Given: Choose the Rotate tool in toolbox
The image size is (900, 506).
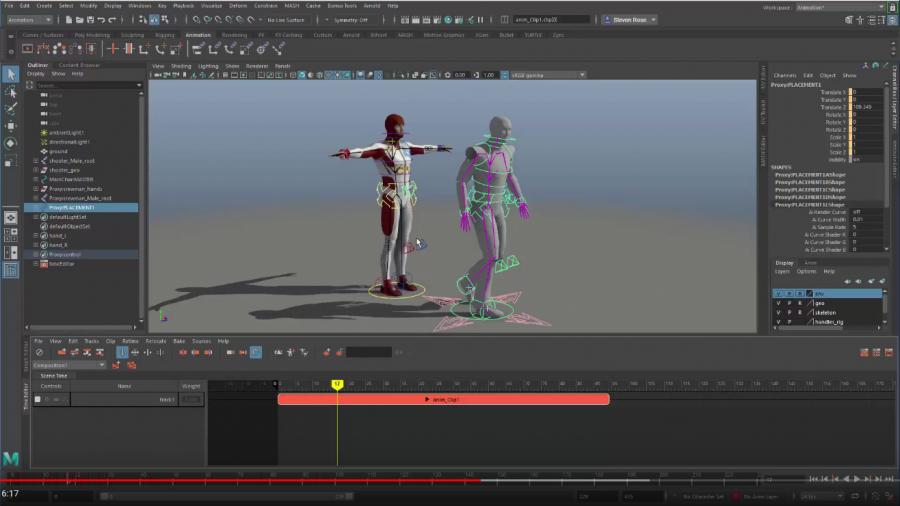Looking at the screenshot, I should click(x=11, y=143).
